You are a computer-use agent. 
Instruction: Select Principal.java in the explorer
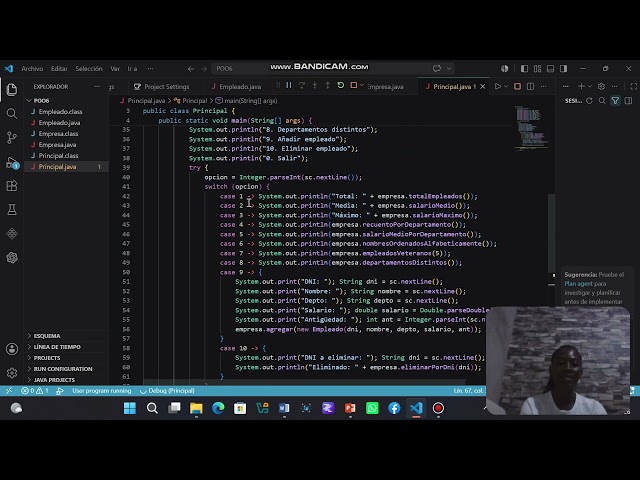pos(57,167)
